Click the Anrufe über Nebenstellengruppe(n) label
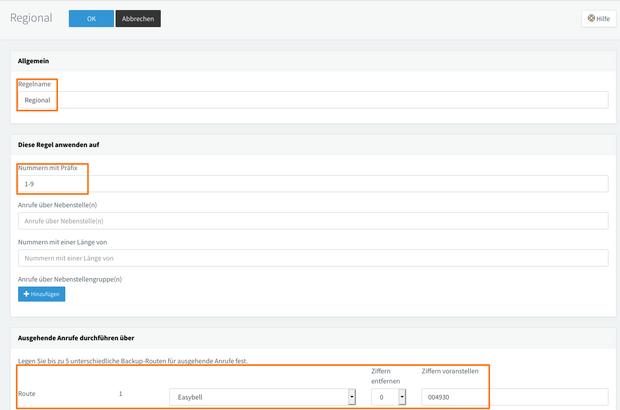 pos(69,278)
